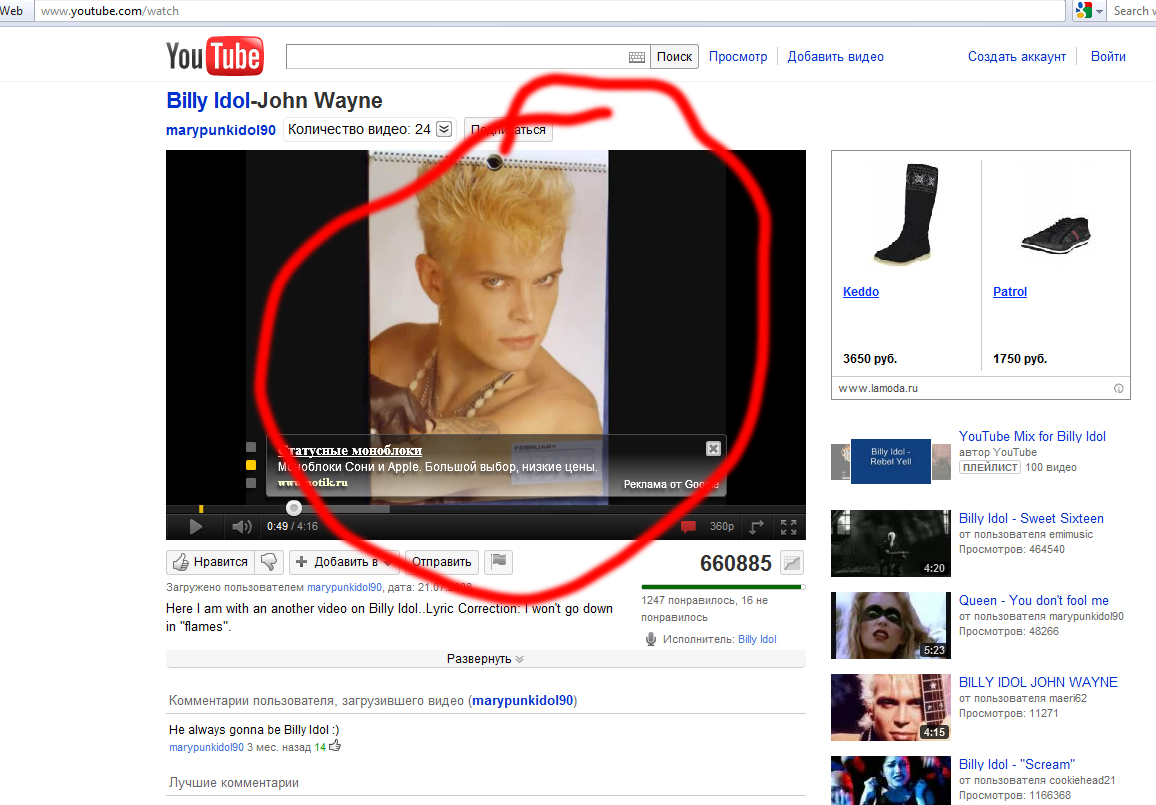This screenshot has height=805, width=1156.
Task: Click the YouTube logo
Action: (x=215, y=56)
